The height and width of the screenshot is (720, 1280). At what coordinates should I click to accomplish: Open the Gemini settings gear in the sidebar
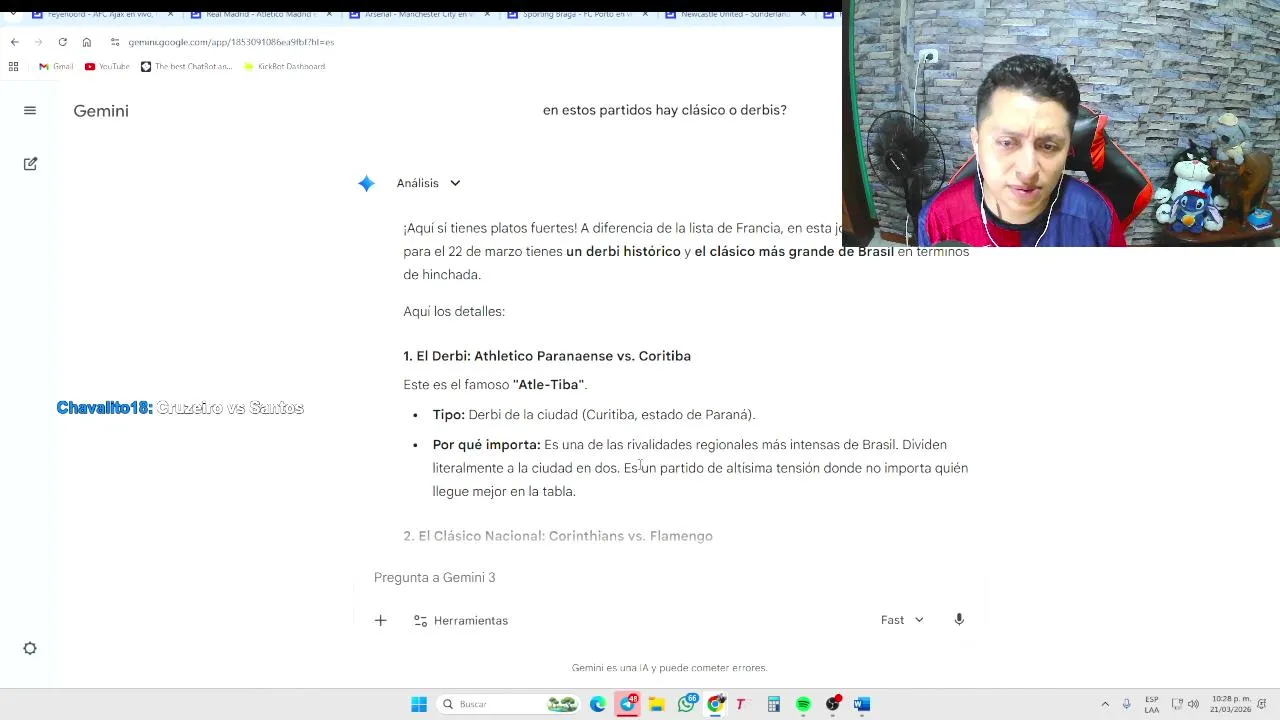click(30, 648)
